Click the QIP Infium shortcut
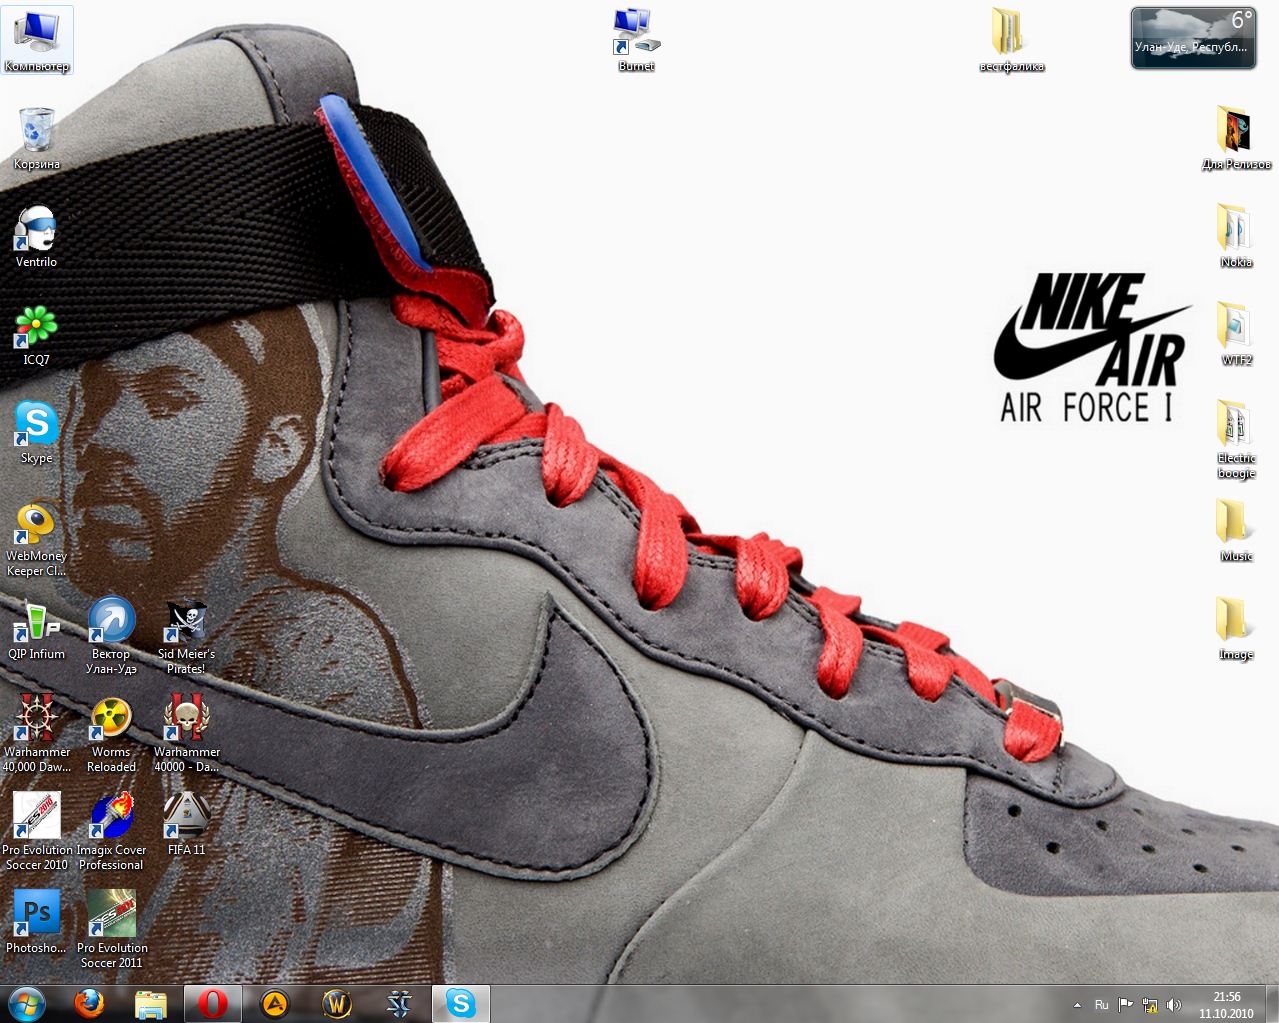The height and width of the screenshot is (1023, 1279). [36, 625]
